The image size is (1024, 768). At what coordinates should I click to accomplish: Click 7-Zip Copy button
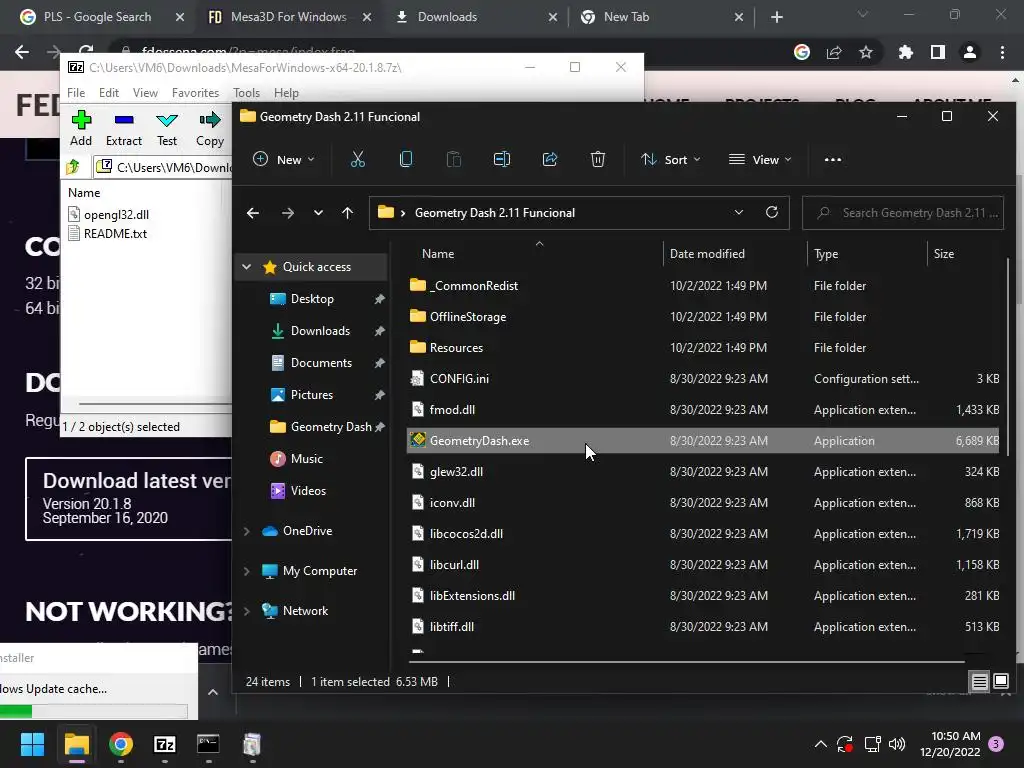210,129
